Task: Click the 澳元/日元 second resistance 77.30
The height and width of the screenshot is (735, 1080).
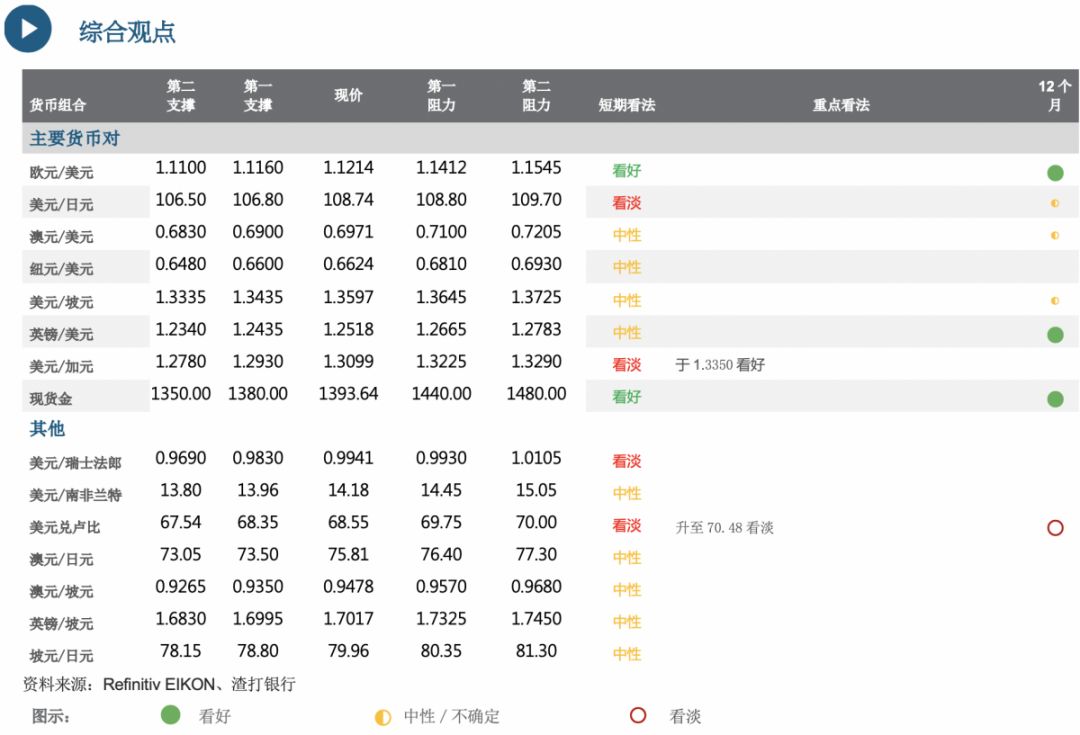Action: [536, 555]
